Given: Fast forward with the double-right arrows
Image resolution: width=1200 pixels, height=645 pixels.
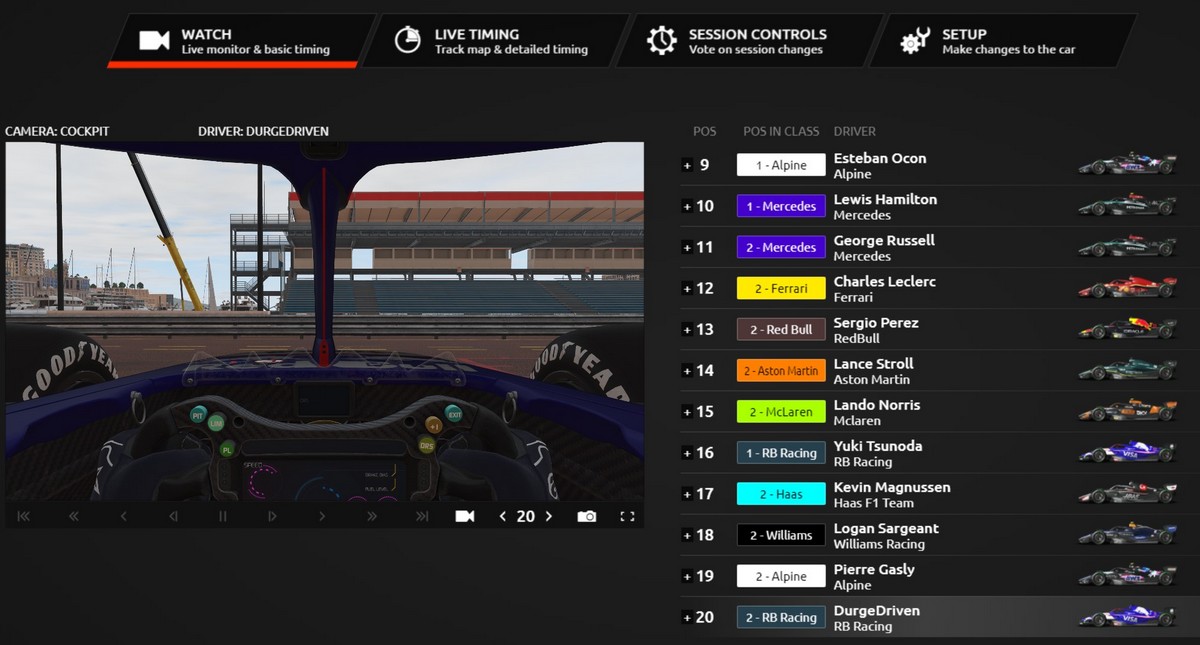Looking at the screenshot, I should (x=372, y=516).
